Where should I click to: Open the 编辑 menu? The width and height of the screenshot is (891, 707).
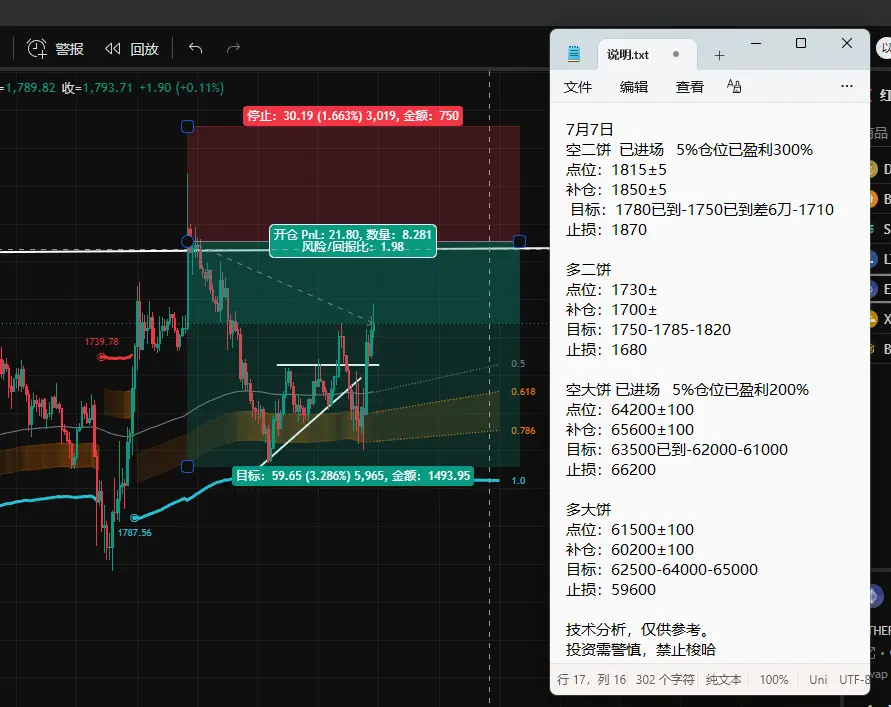[x=634, y=87]
